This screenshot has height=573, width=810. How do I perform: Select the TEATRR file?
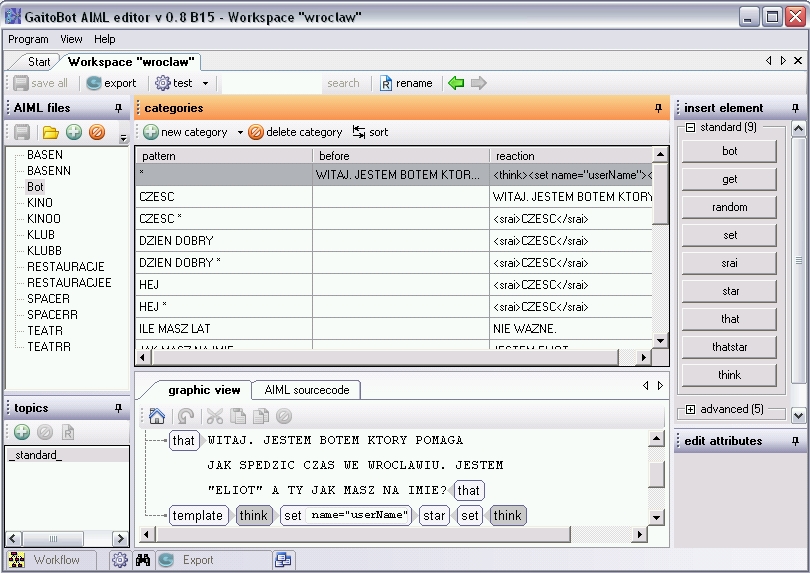(49, 347)
